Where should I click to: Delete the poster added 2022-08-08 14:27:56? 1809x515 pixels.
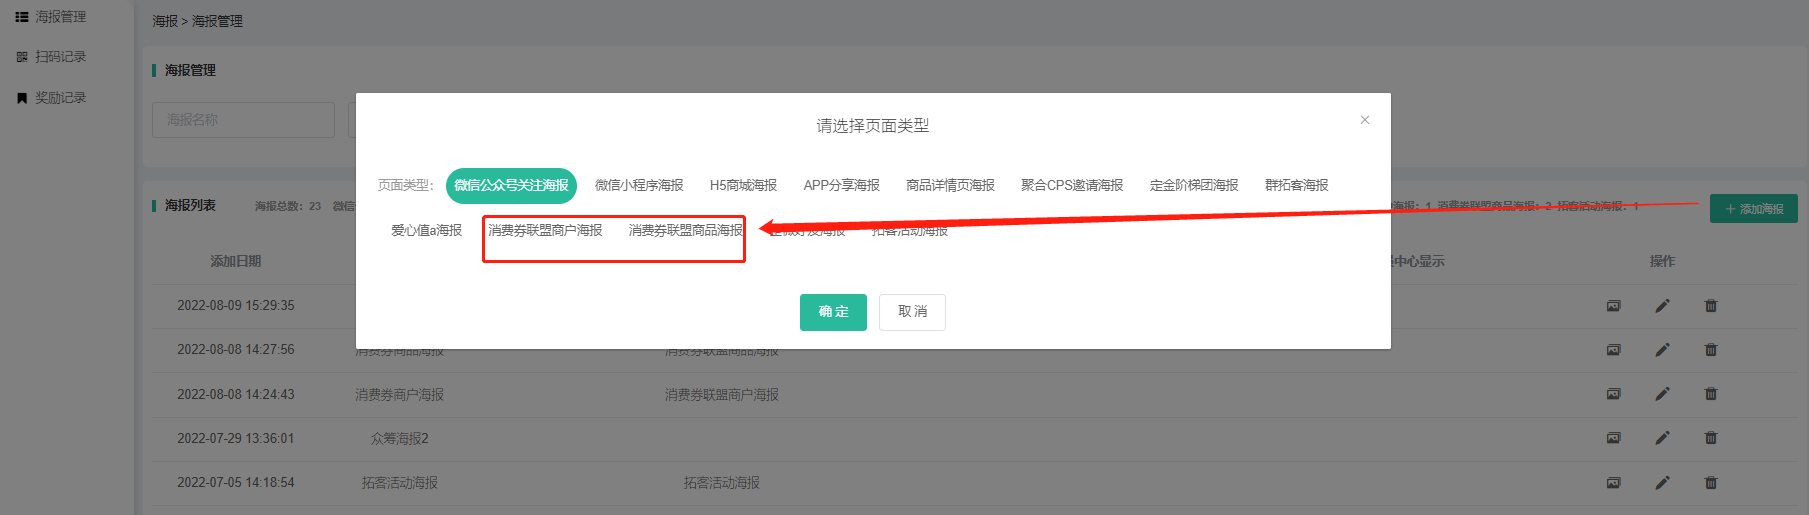pos(1711,350)
